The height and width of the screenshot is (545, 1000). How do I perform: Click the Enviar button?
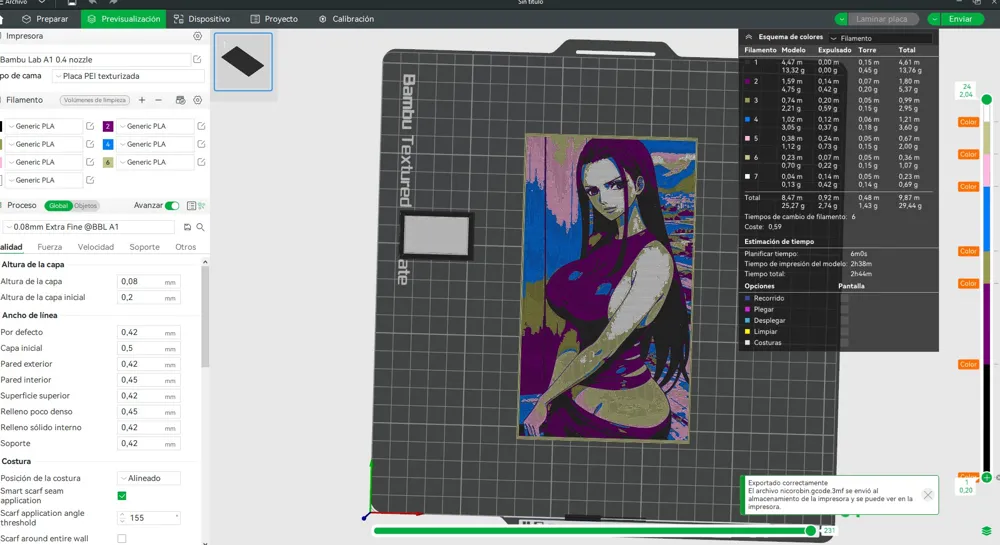tap(960, 19)
